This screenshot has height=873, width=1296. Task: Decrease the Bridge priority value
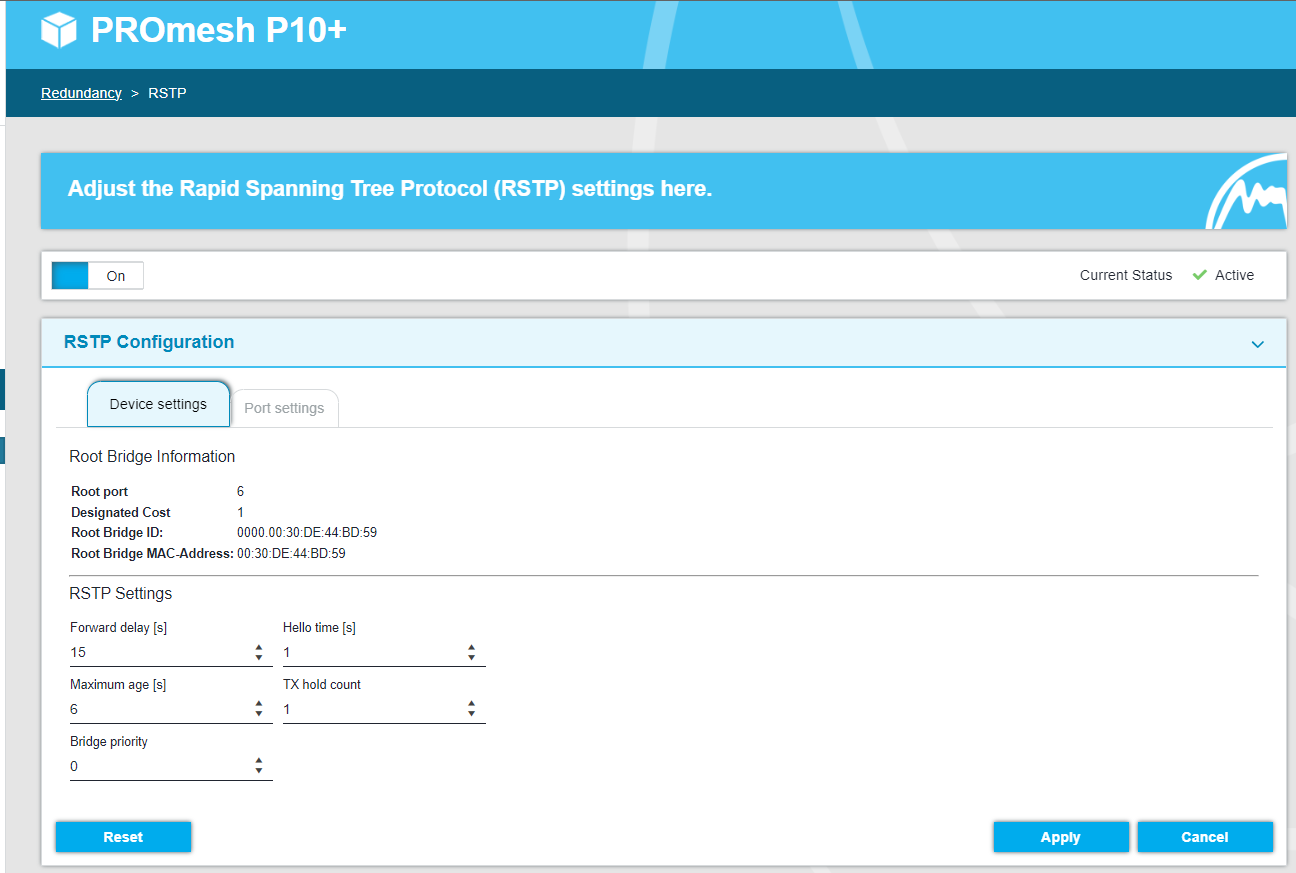(259, 772)
